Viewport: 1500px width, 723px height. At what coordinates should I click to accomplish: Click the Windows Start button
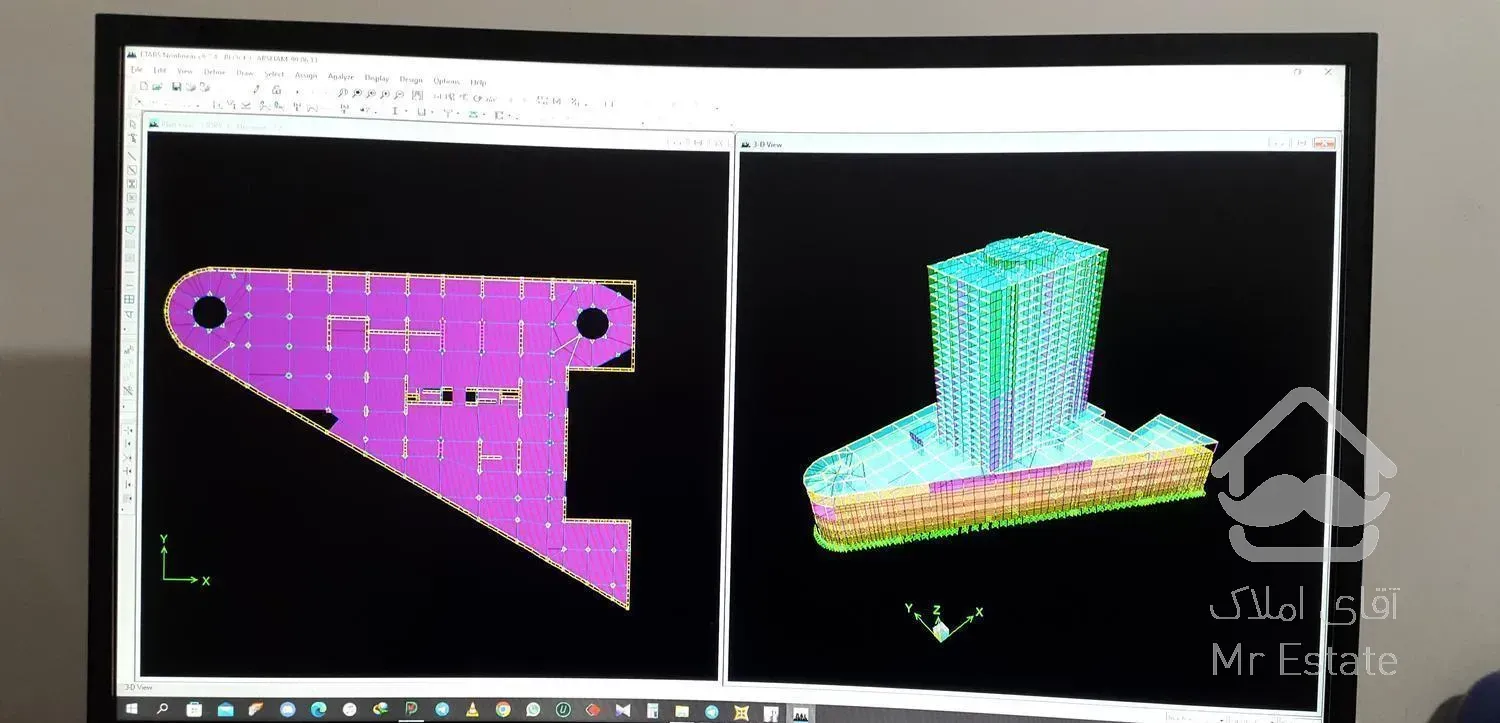pos(131,708)
